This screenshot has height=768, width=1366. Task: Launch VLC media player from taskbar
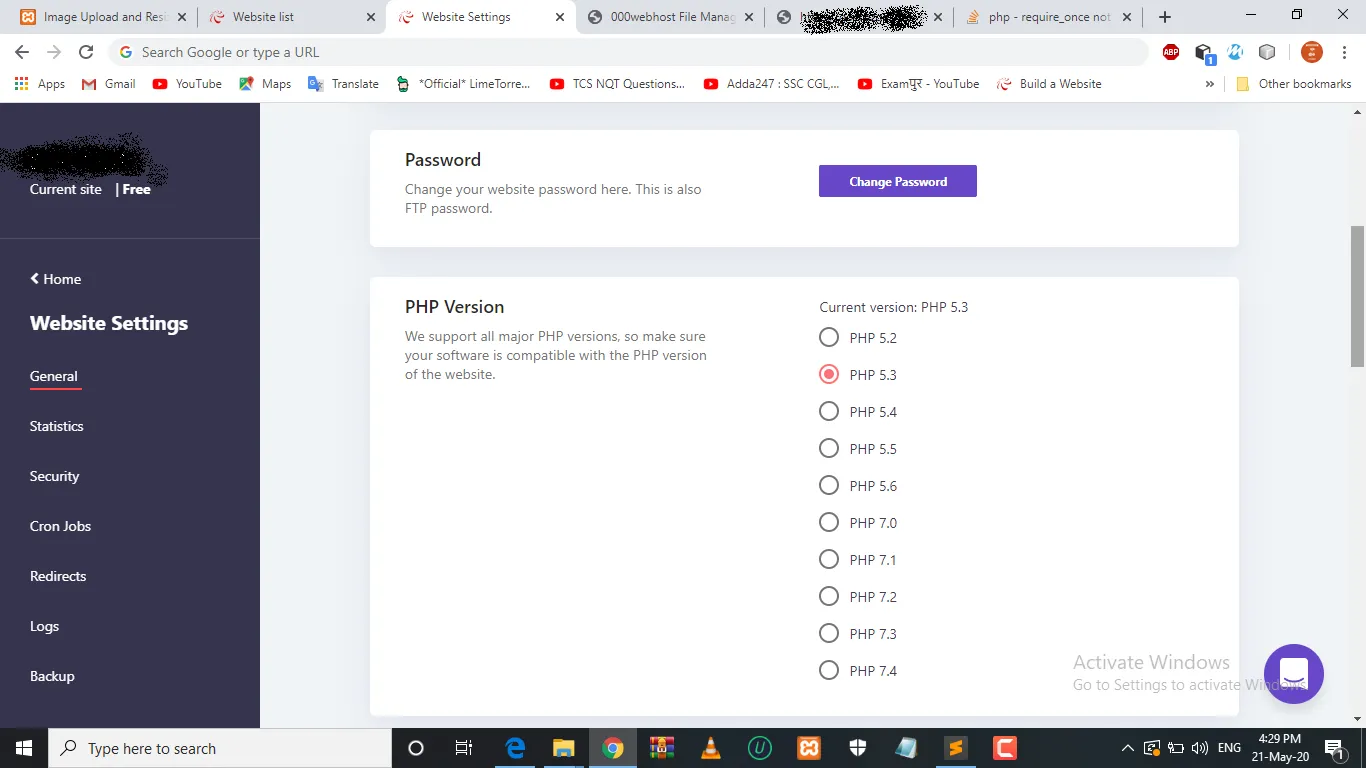711,748
